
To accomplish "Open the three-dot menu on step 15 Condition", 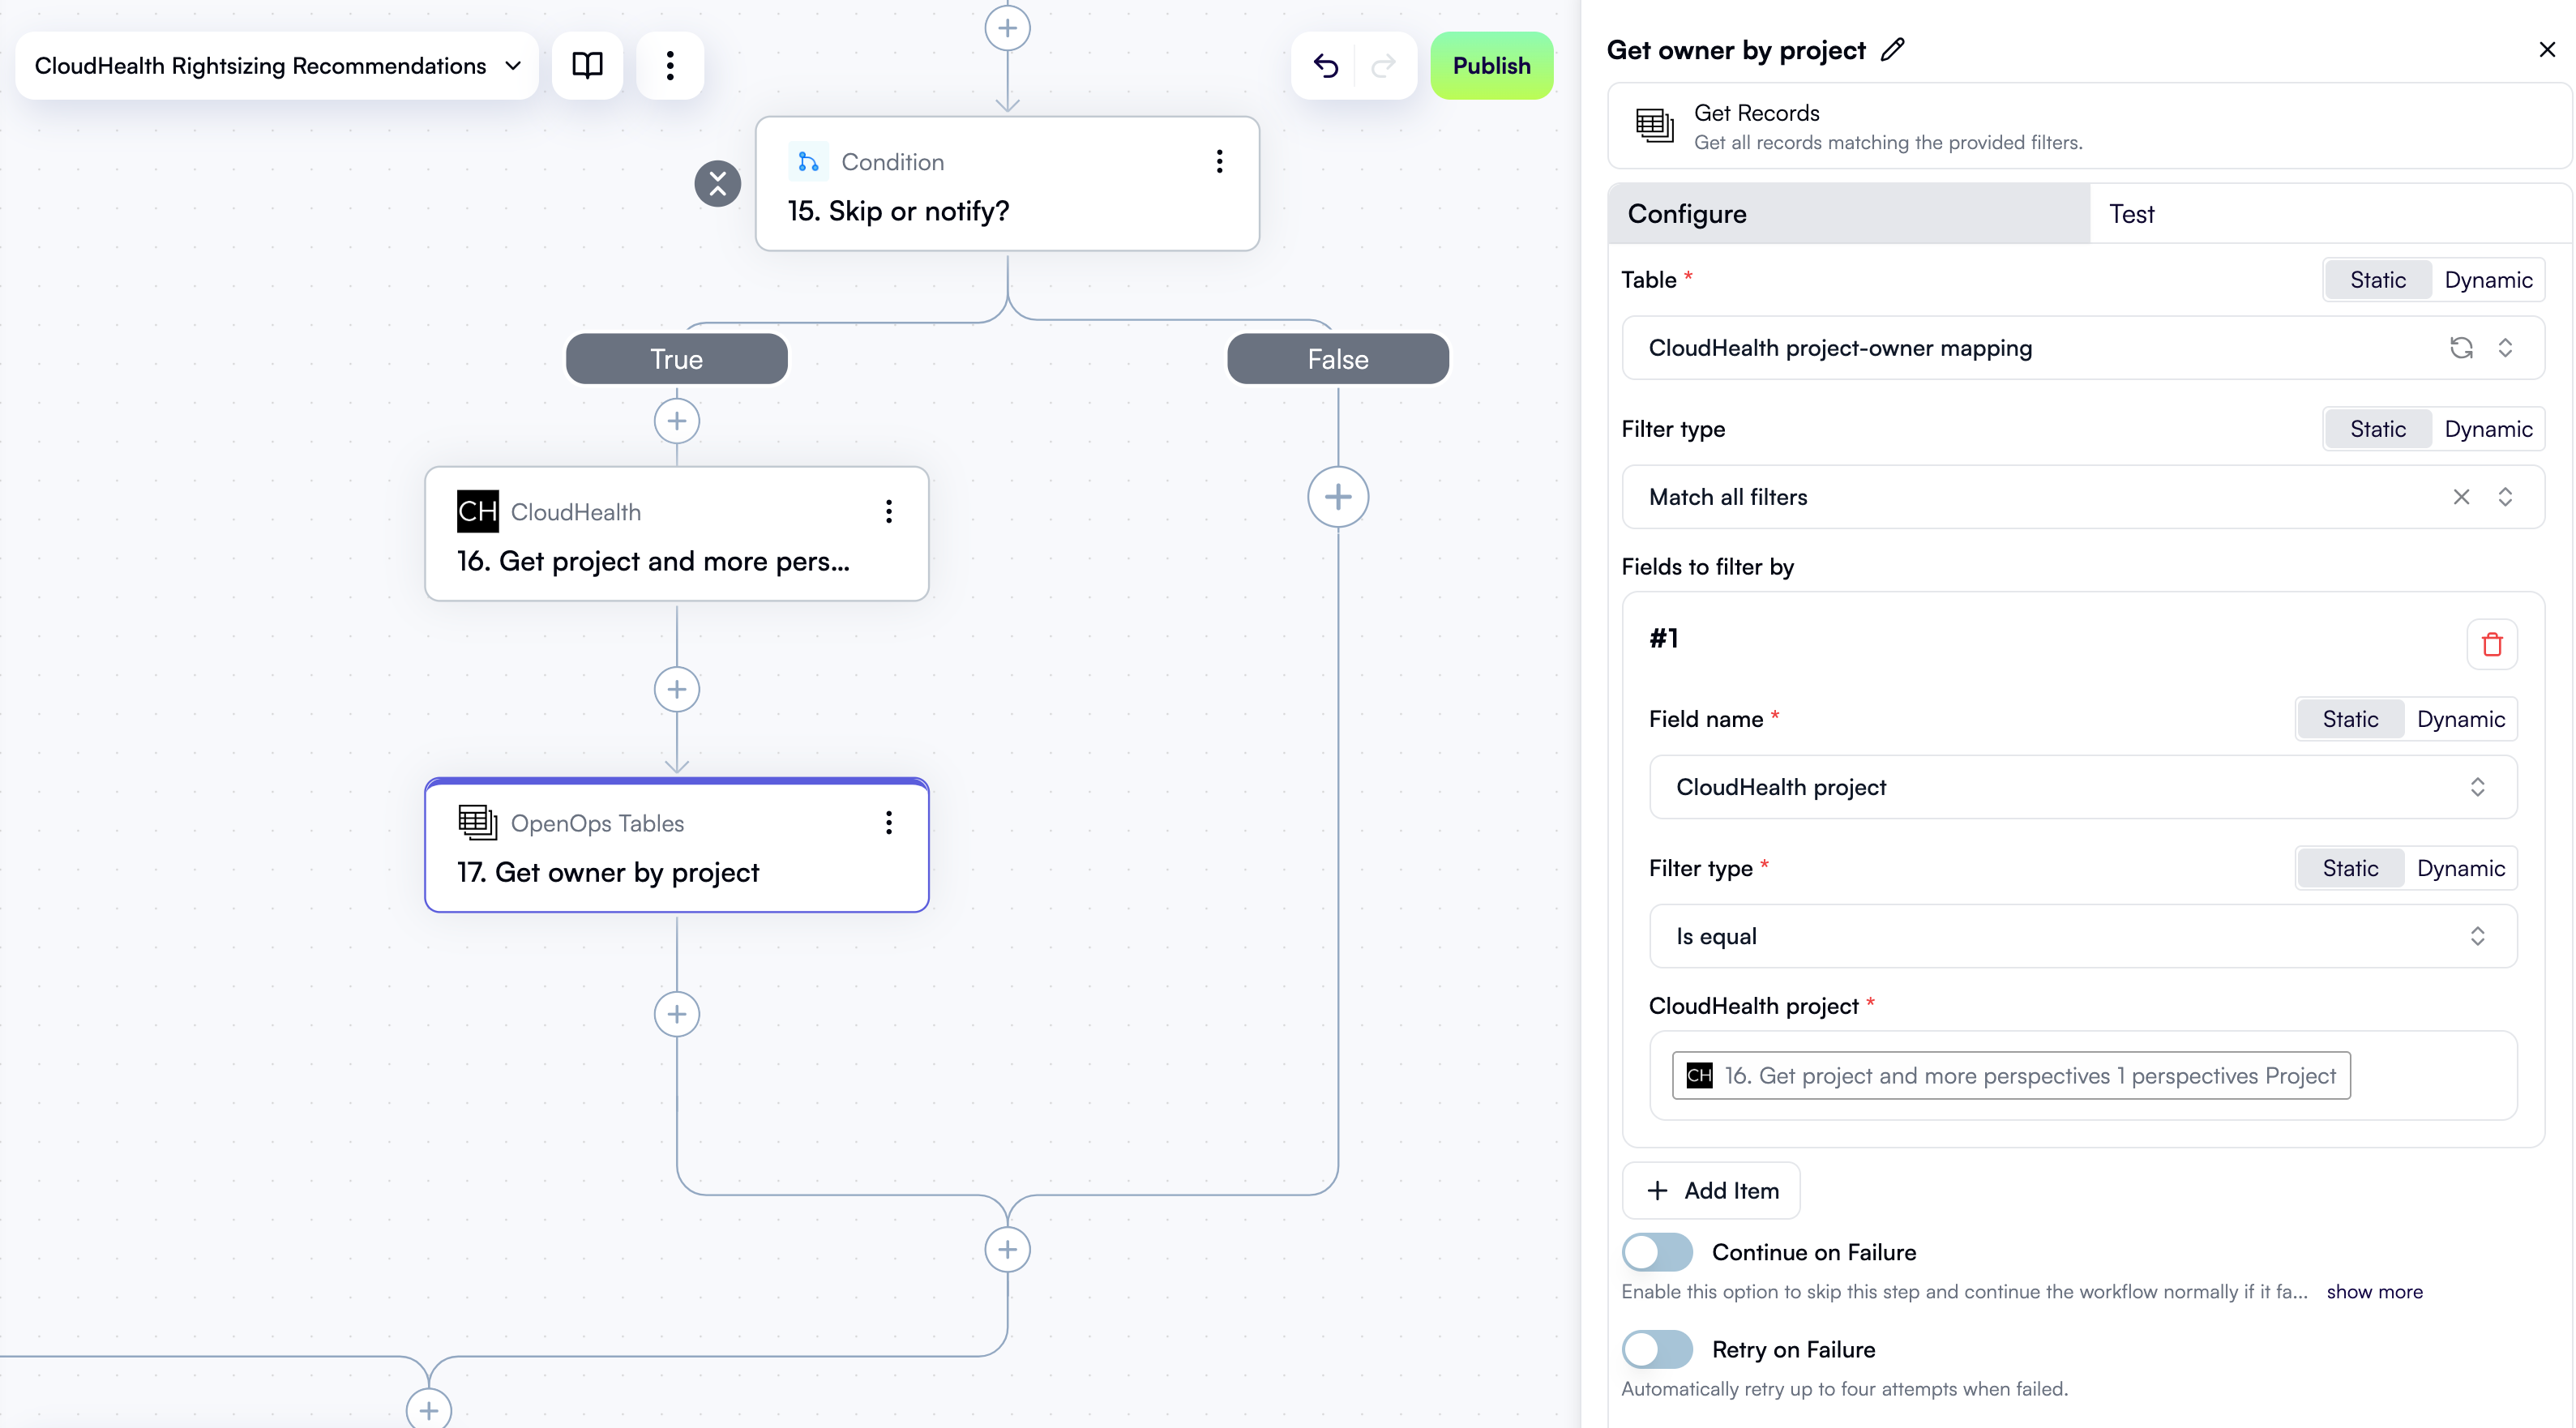I will (x=1219, y=161).
